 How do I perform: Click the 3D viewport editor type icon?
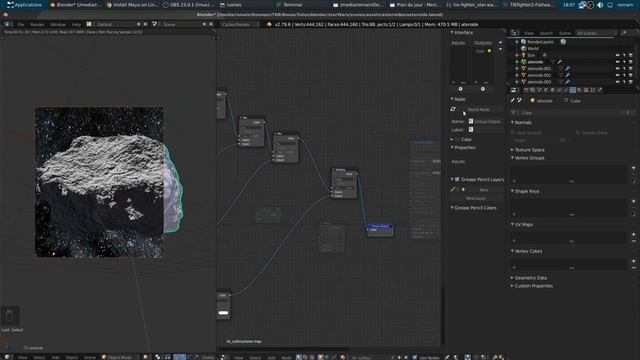click(x=7, y=357)
